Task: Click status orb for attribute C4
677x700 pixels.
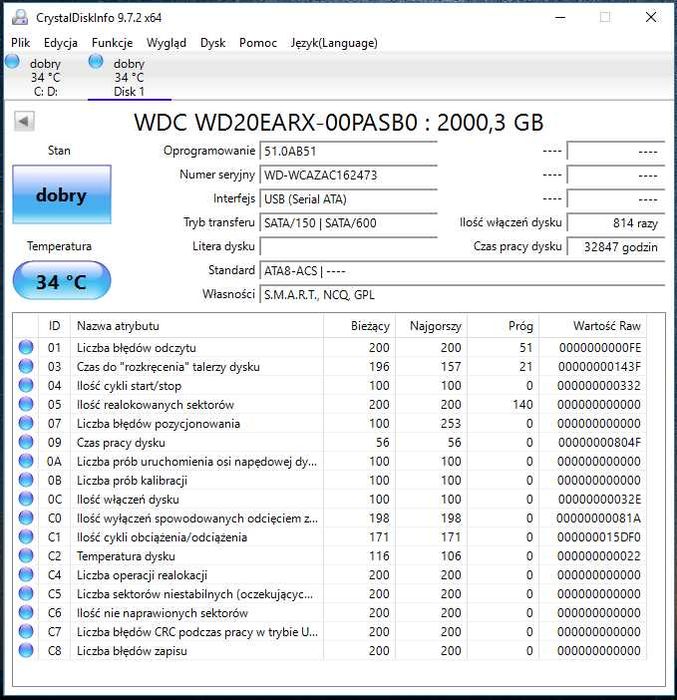Action: (x=26, y=575)
